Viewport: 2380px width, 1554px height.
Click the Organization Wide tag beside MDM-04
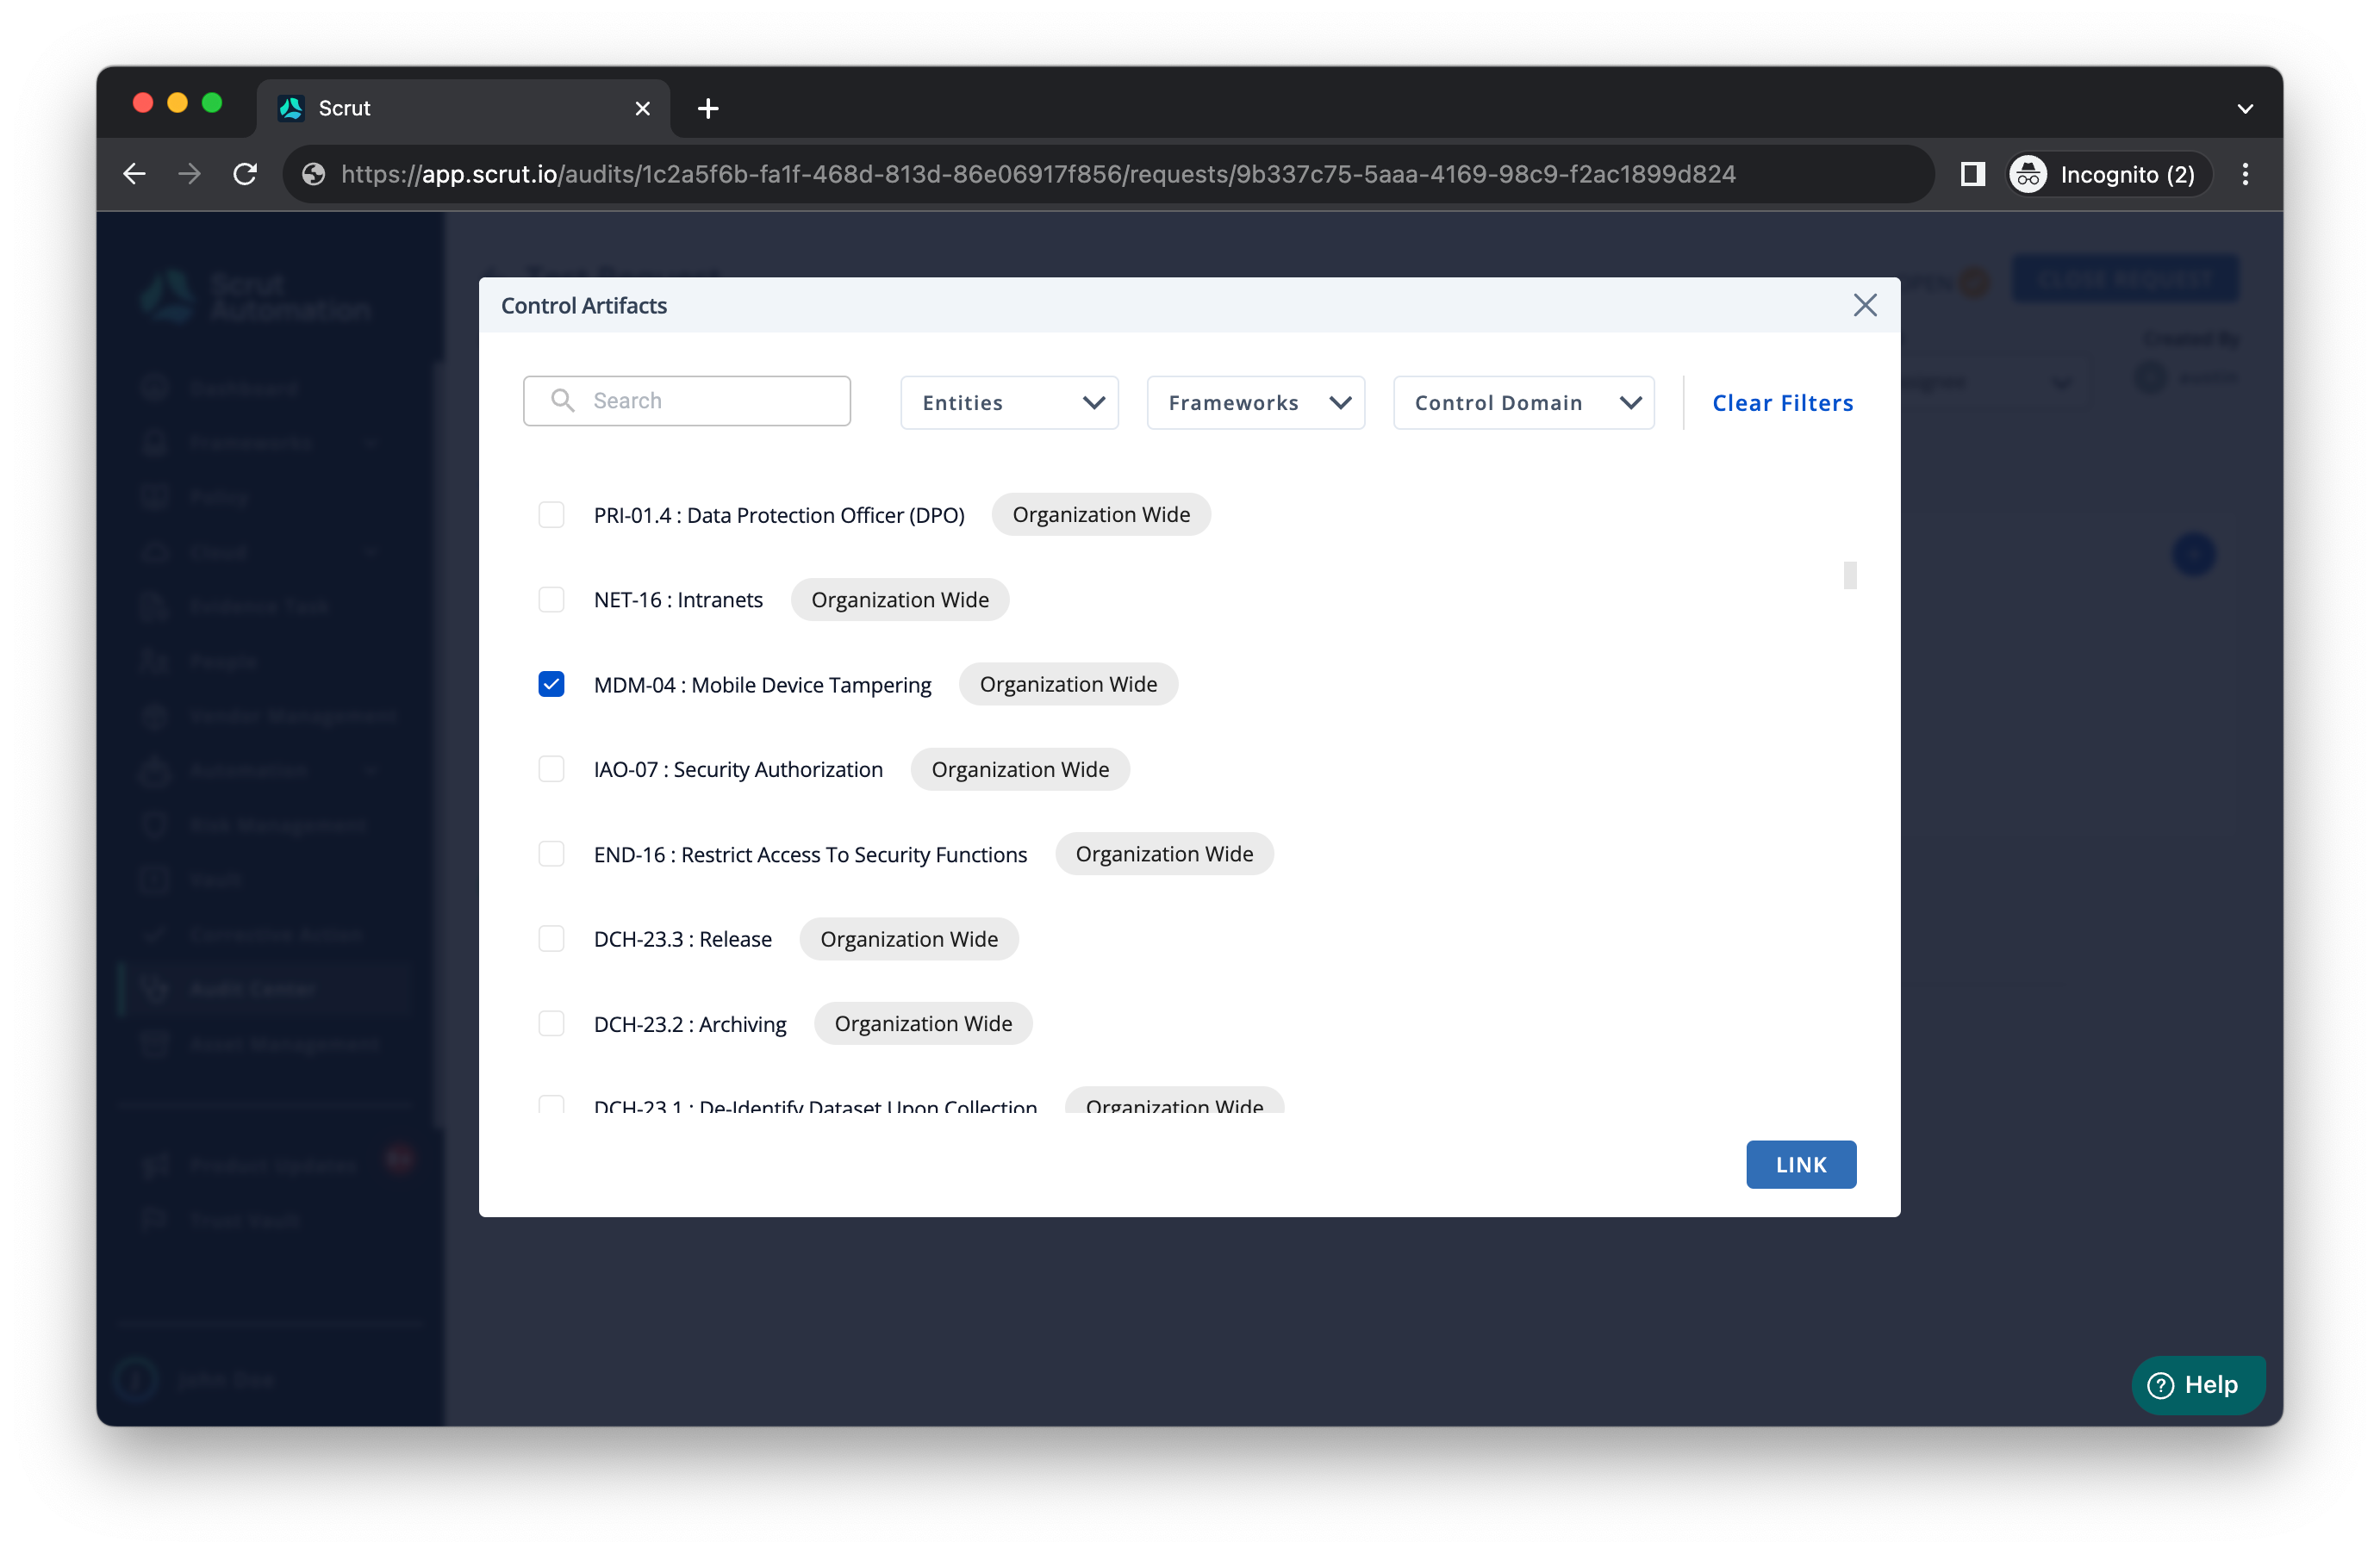pyautogui.click(x=1068, y=684)
